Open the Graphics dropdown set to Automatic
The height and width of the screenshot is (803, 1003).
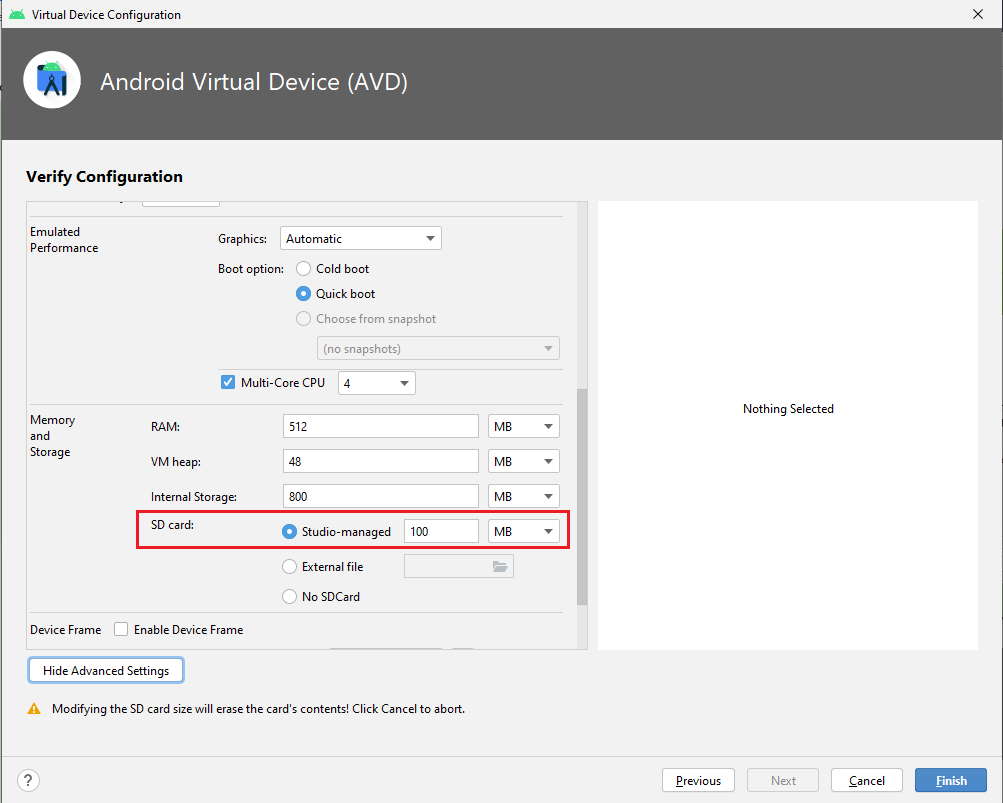tap(361, 239)
